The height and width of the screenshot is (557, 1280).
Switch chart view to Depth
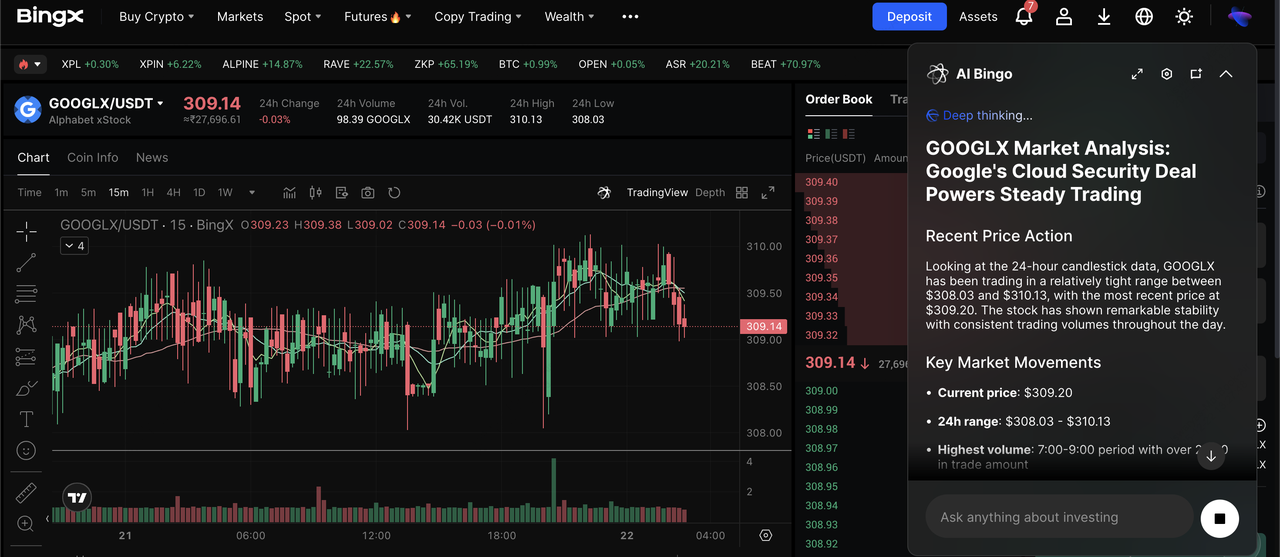[x=710, y=193]
